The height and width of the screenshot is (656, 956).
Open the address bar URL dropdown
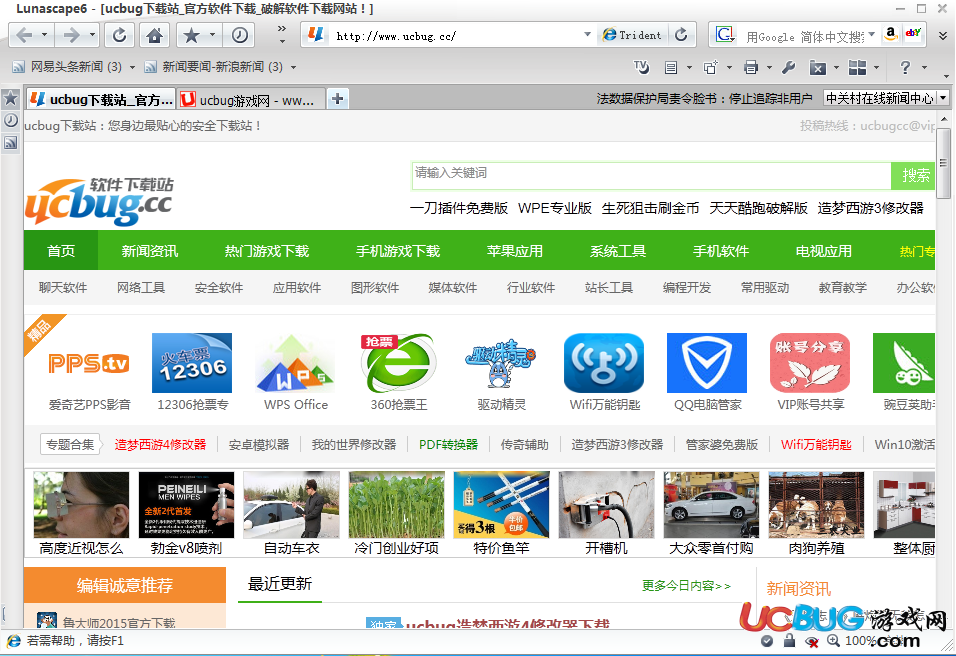click(x=587, y=35)
